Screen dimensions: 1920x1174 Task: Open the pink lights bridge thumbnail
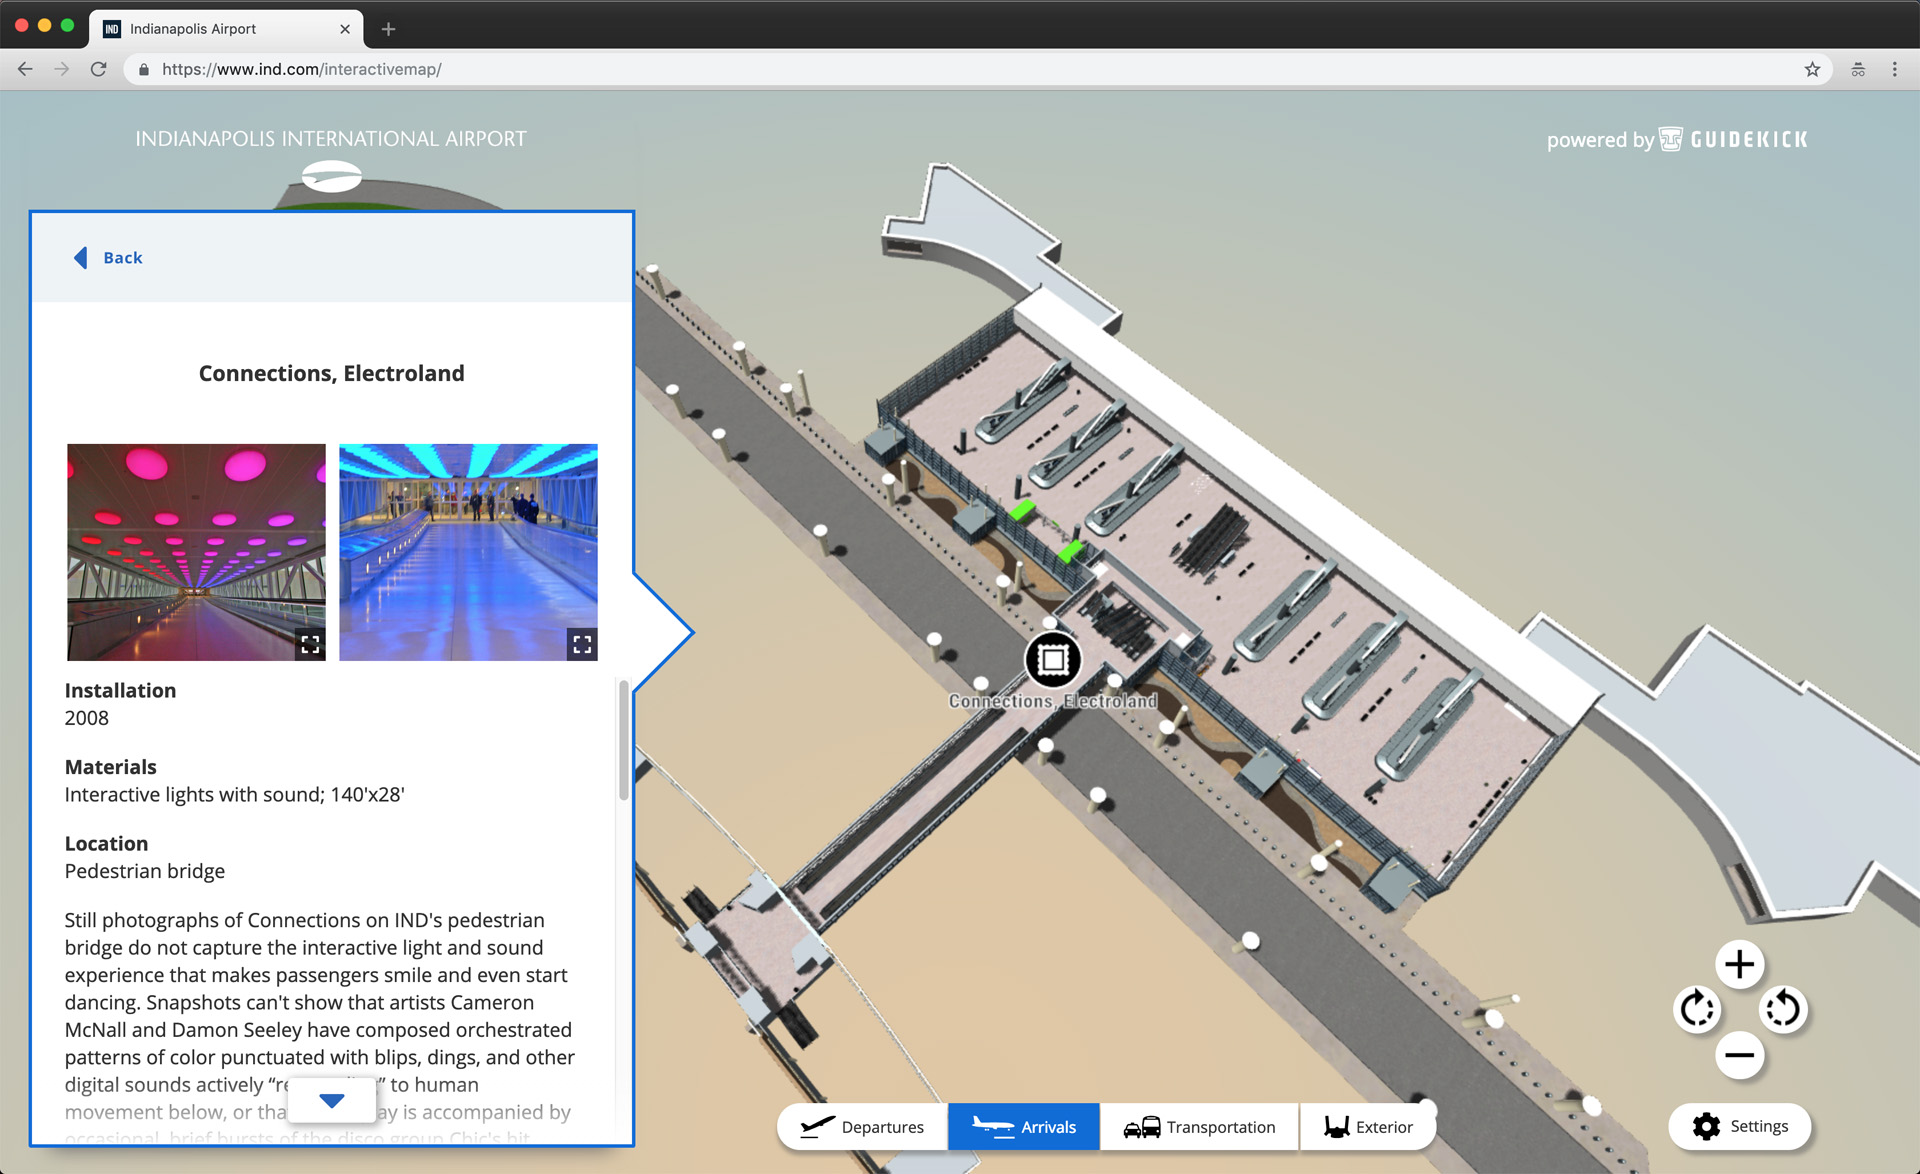tap(196, 552)
